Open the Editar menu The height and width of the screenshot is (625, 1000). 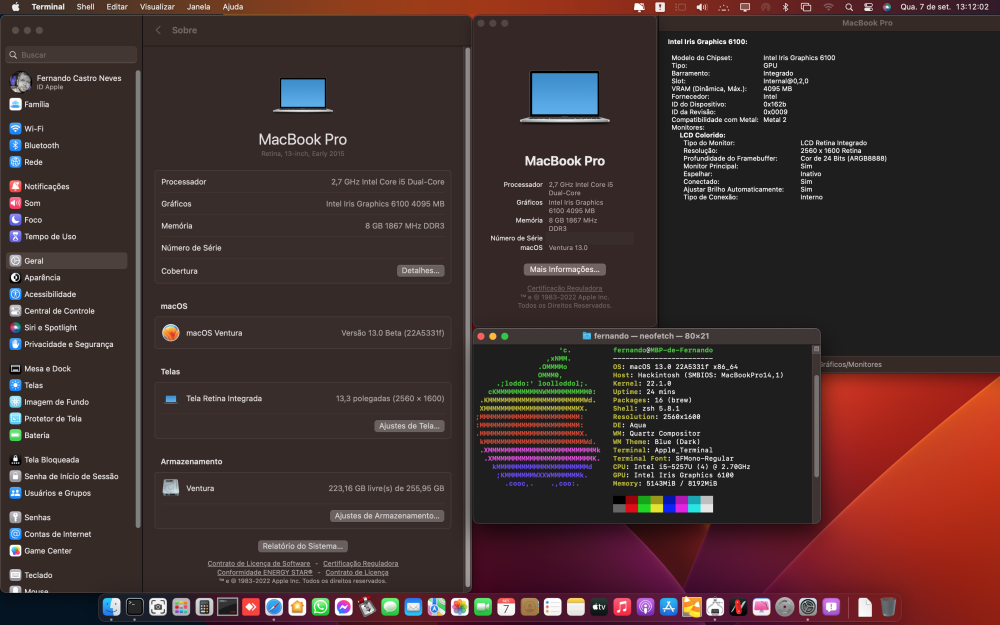click(117, 7)
